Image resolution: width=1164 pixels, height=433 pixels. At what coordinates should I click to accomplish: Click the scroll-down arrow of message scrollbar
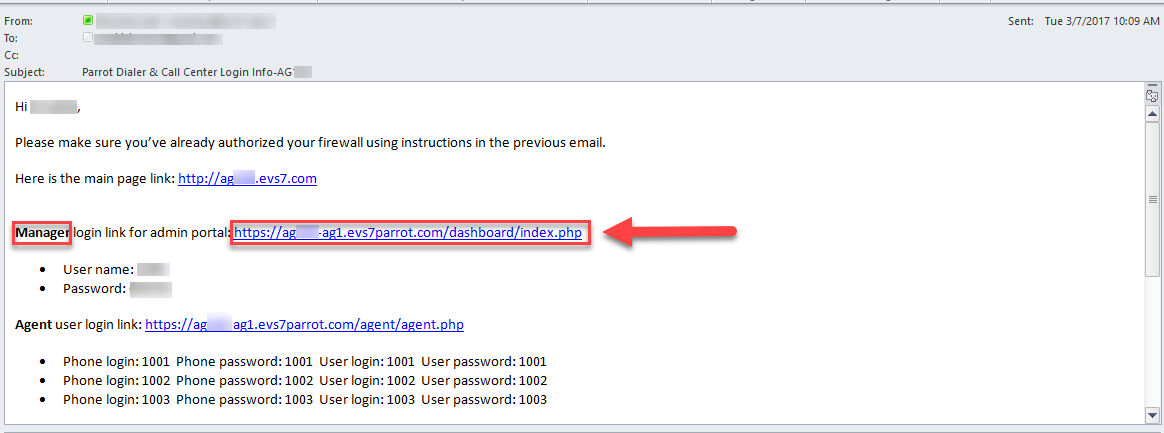[1152, 413]
